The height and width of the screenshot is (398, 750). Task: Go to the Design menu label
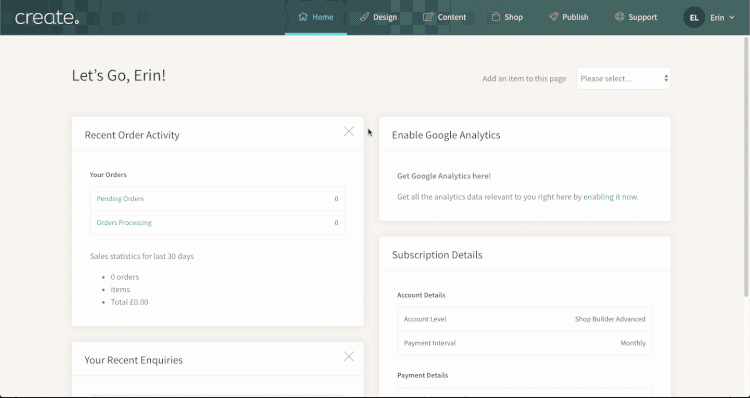385,17
